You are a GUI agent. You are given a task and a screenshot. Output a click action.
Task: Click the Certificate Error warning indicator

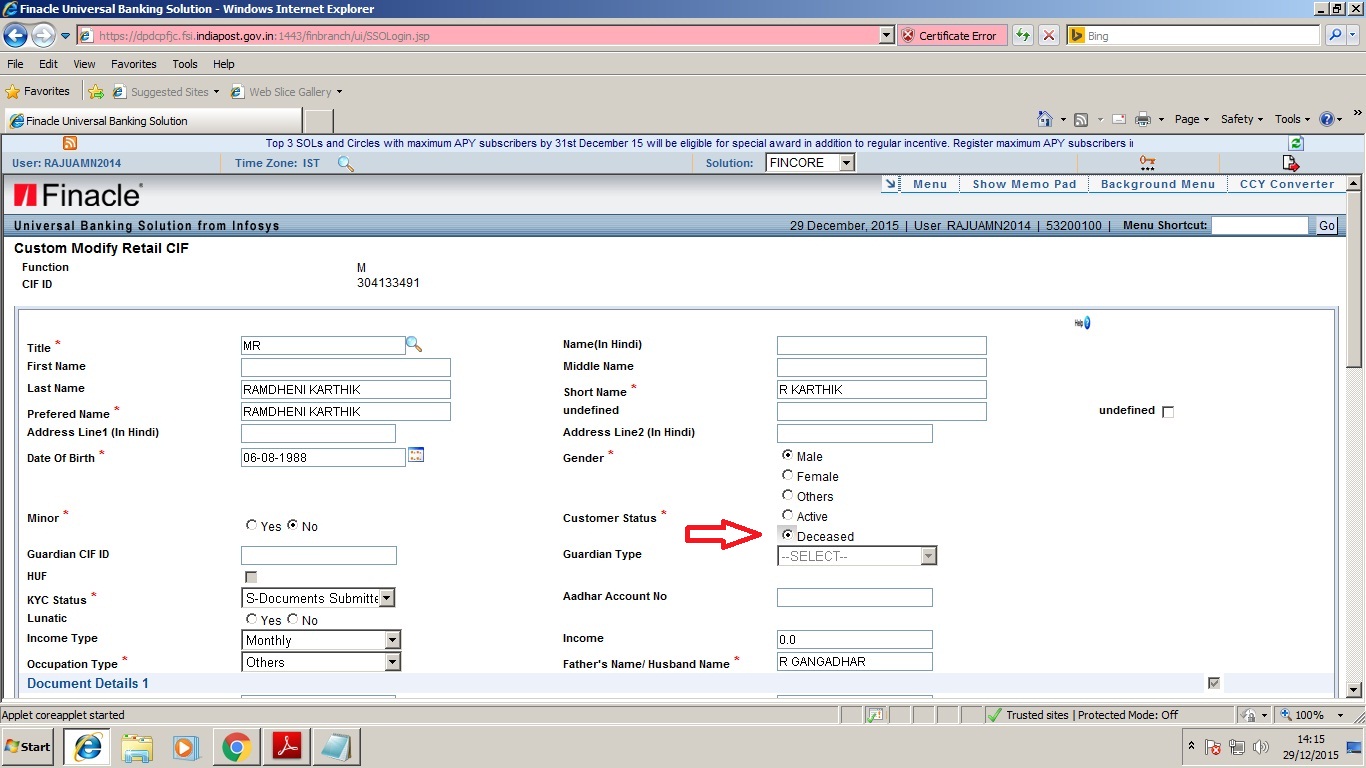point(950,35)
